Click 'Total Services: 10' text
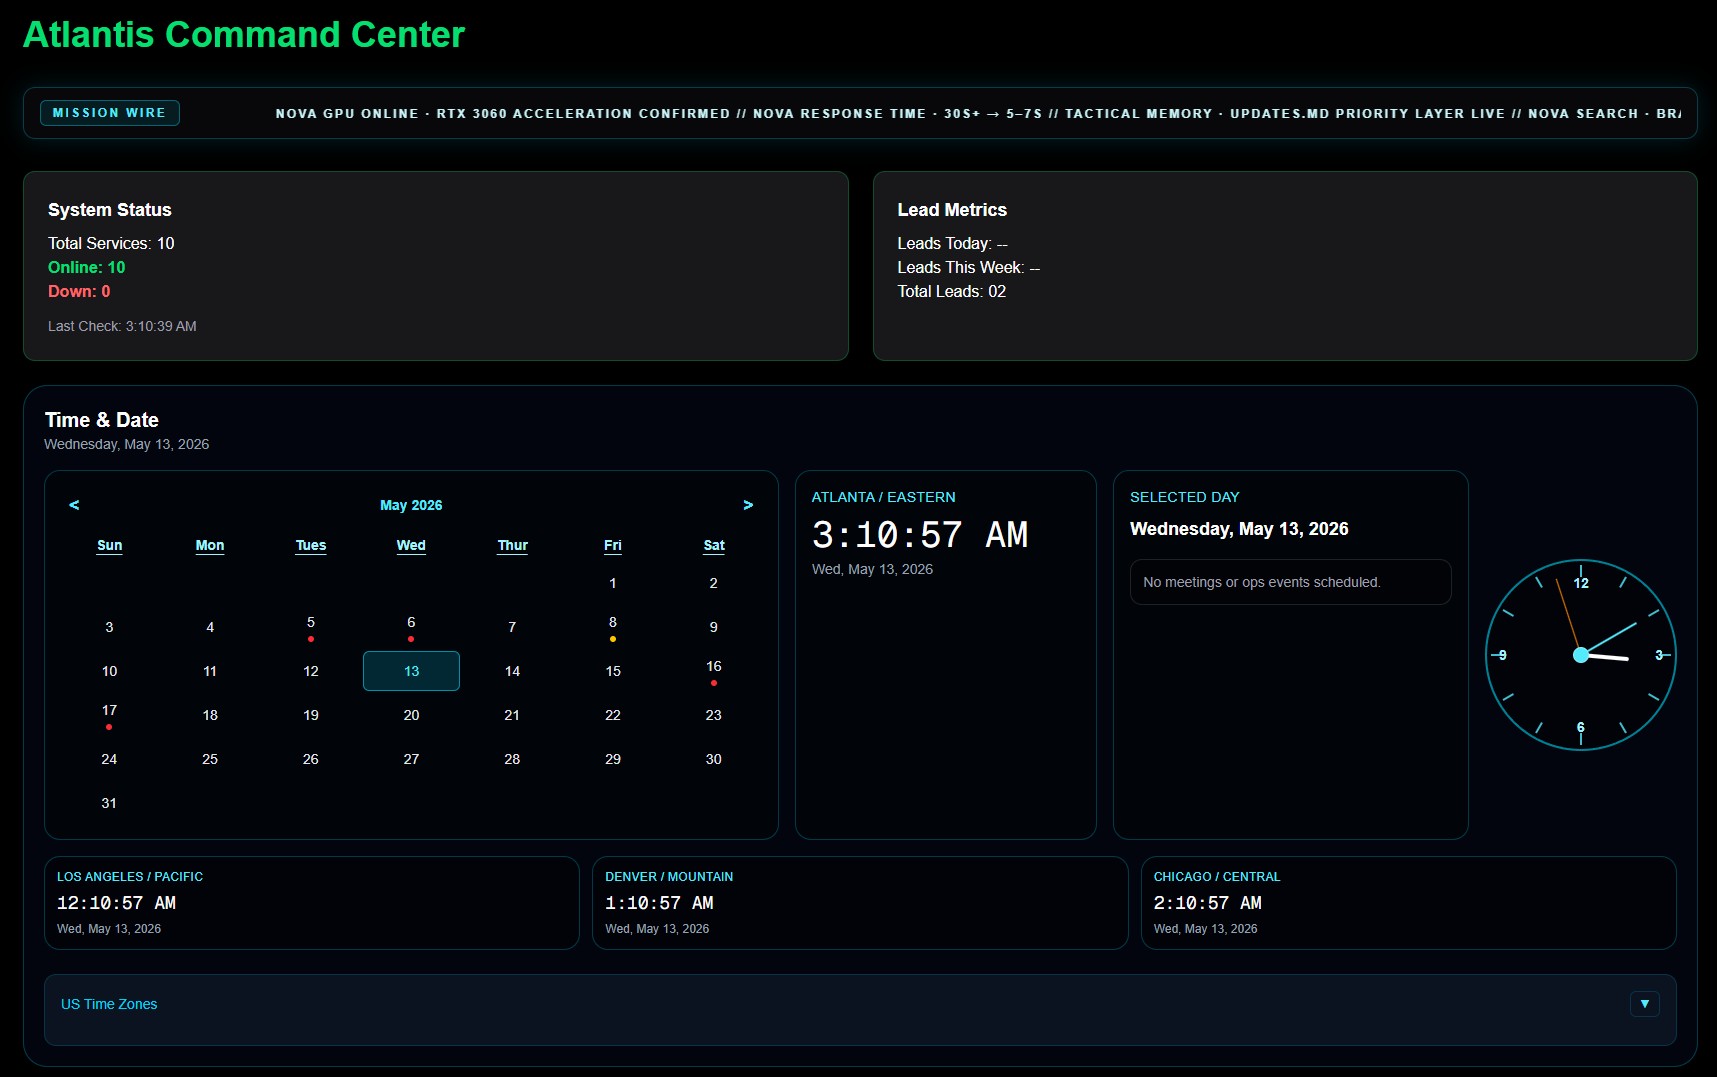The width and height of the screenshot is (1717, 1077). tap(111, 243)
